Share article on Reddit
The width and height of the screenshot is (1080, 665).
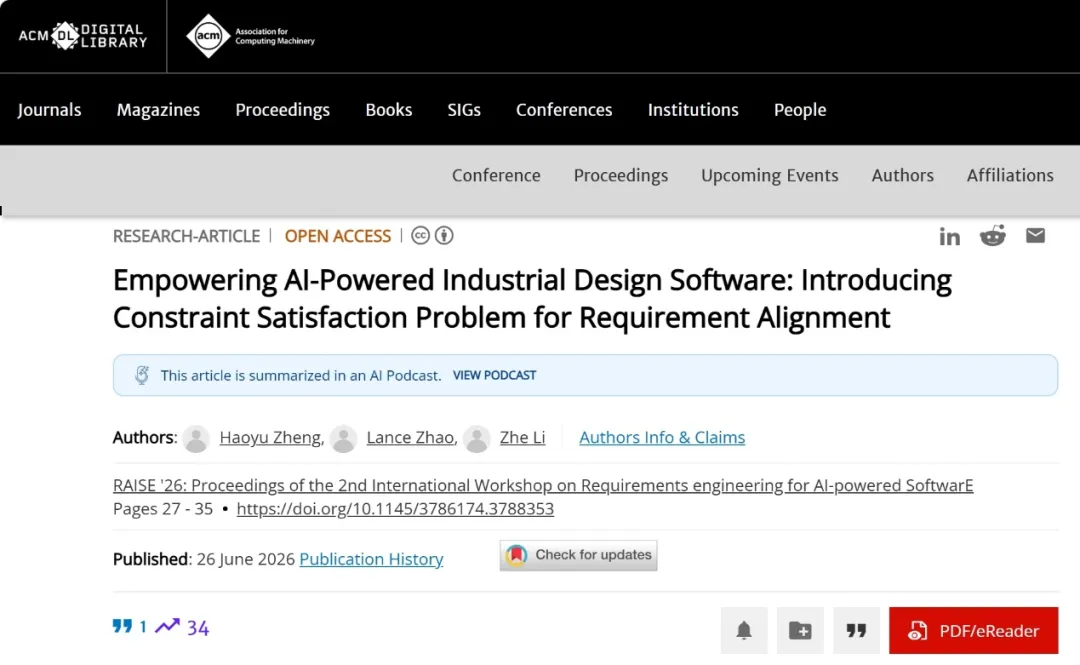(993, 236)
